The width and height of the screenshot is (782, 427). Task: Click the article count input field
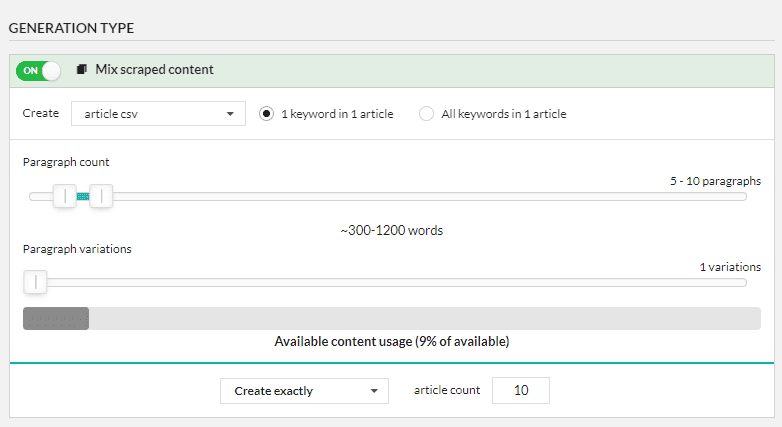point(521,390)
